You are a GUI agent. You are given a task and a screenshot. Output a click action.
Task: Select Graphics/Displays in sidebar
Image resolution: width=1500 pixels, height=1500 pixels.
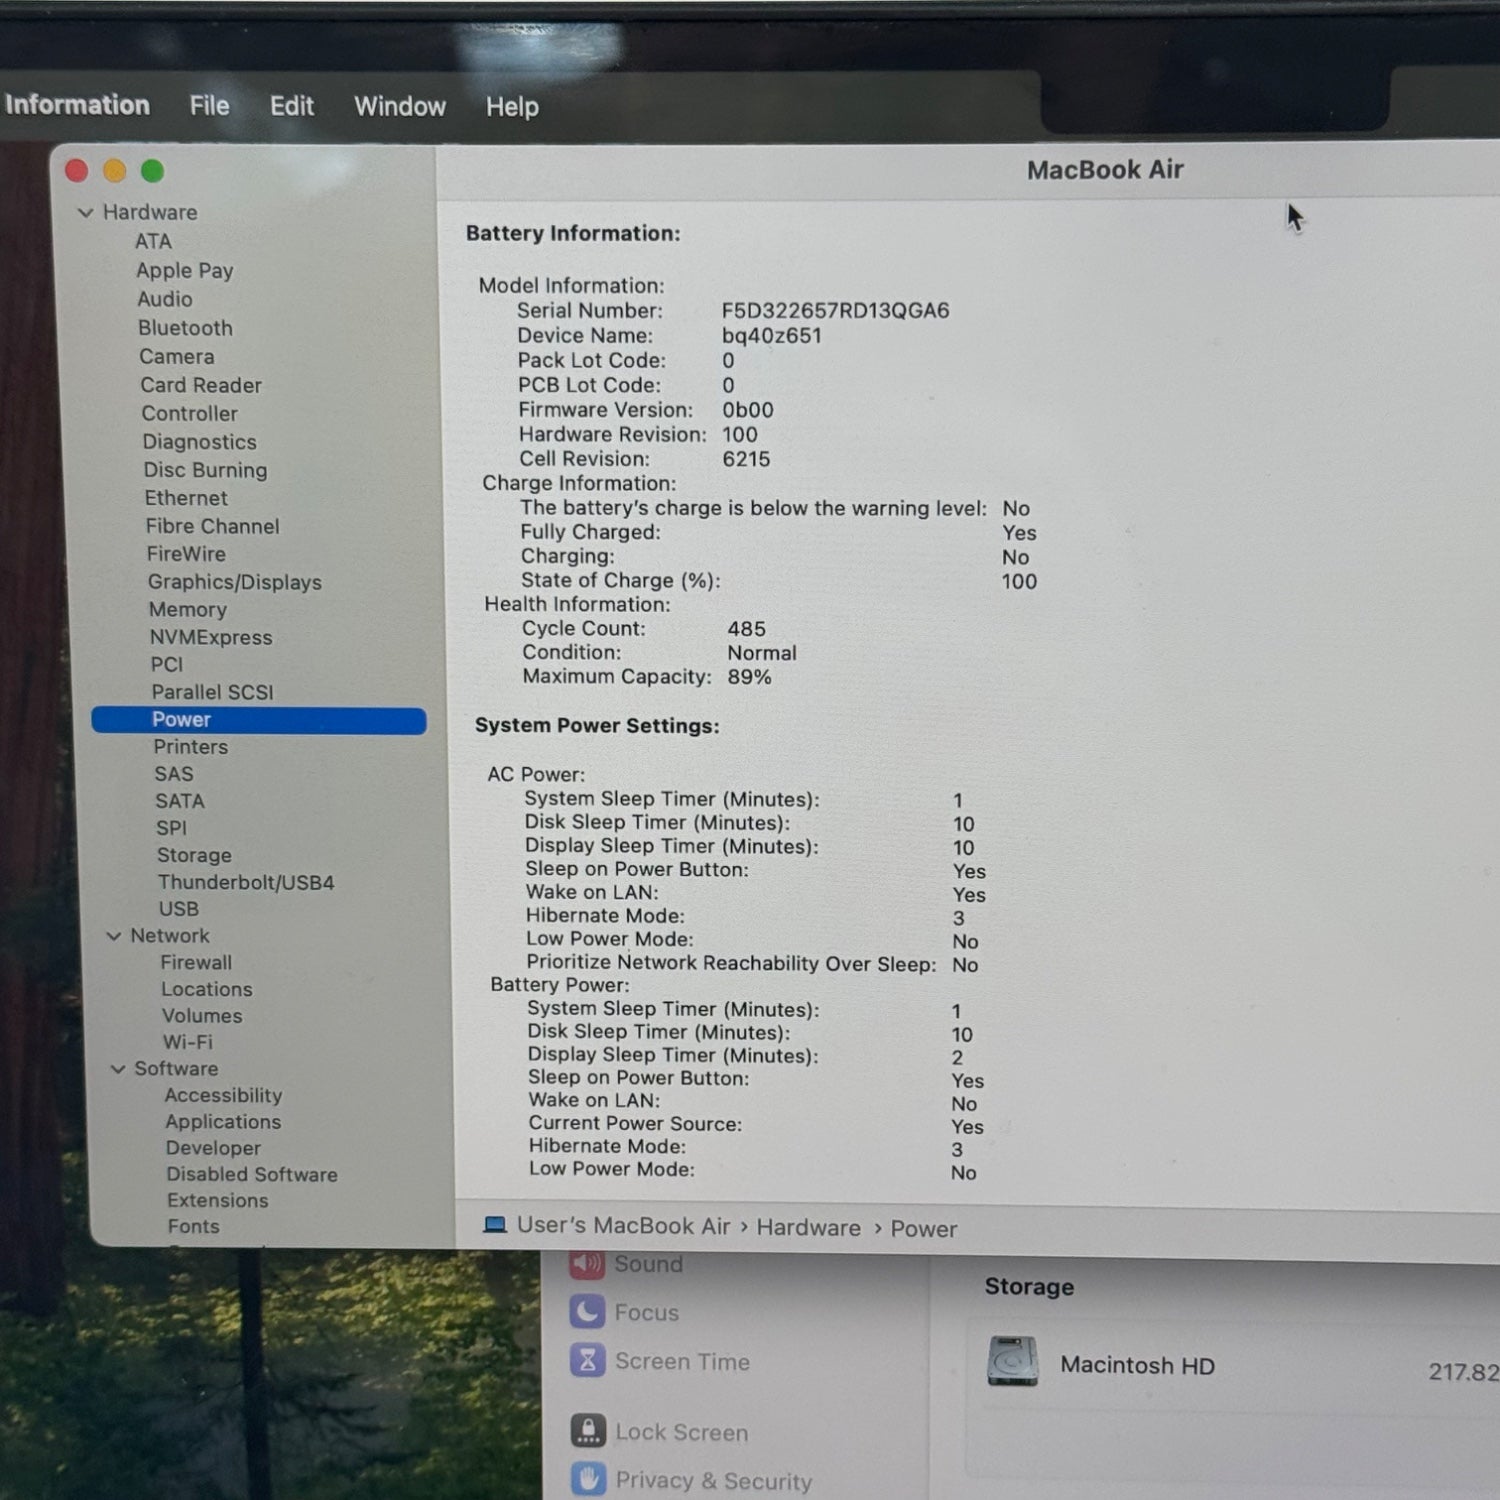point(235,582)
